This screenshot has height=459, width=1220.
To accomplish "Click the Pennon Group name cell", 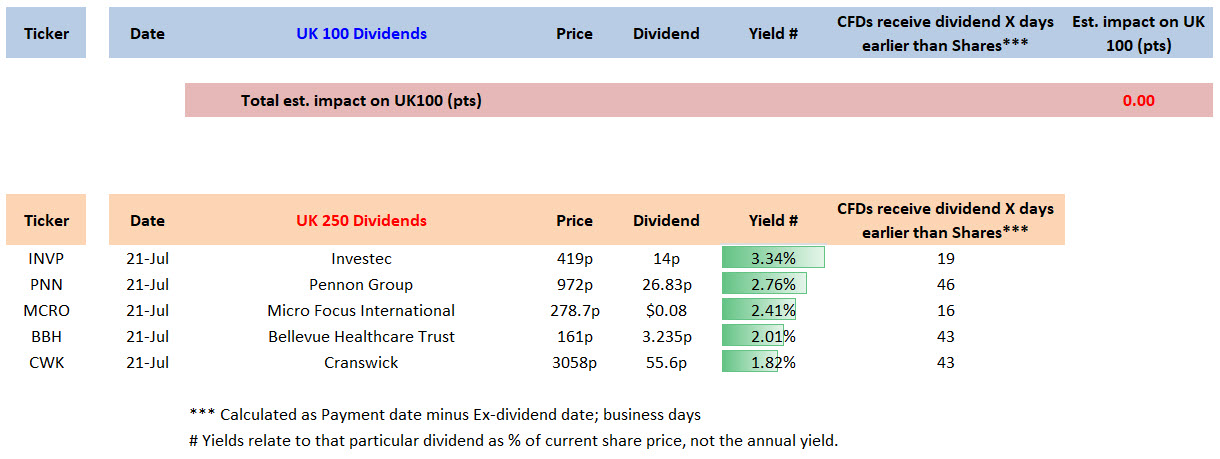I will point(361,284).
